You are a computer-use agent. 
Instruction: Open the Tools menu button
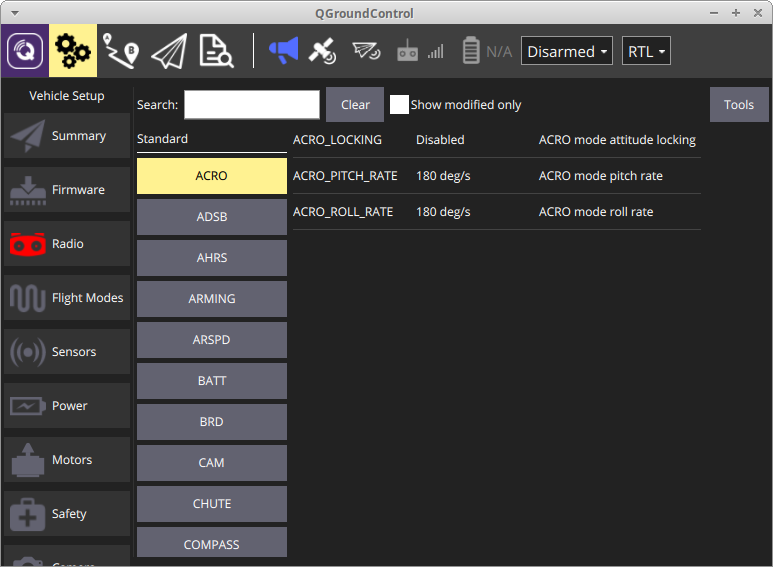tap(739, 105)
